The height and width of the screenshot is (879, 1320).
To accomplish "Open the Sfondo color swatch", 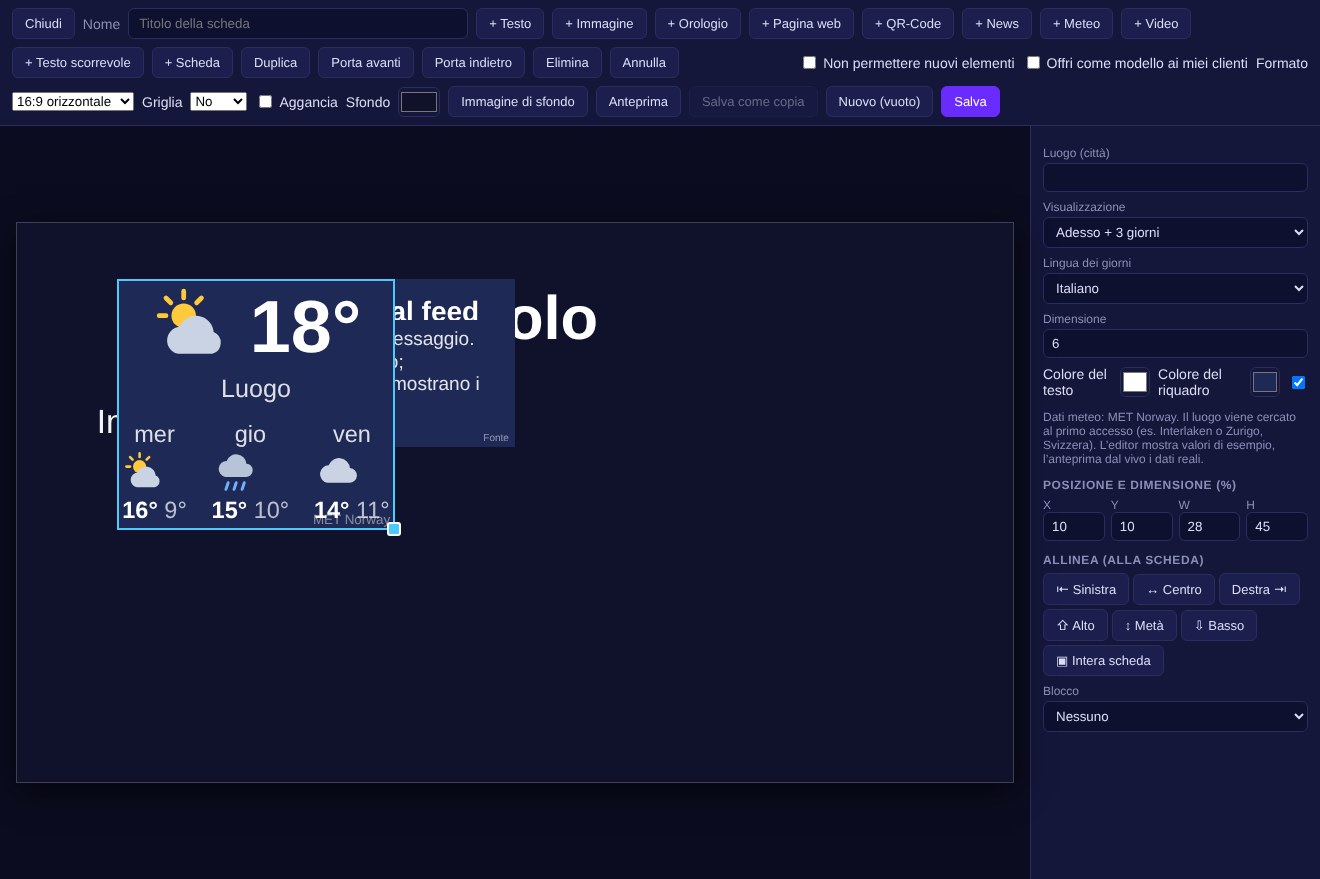I will [419, 102].
